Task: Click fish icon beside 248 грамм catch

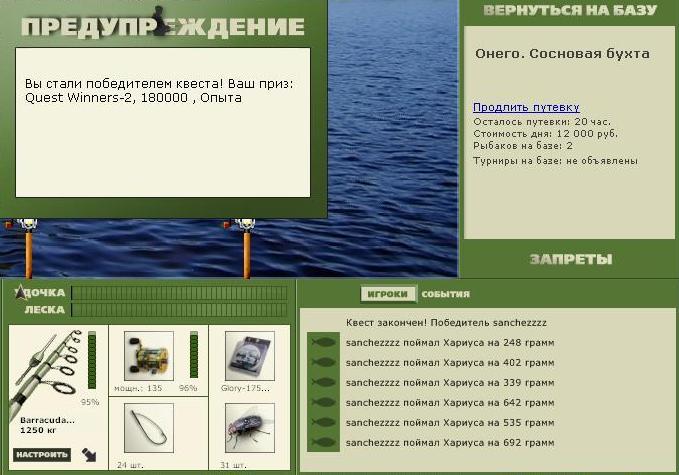Action: point(323,343)
